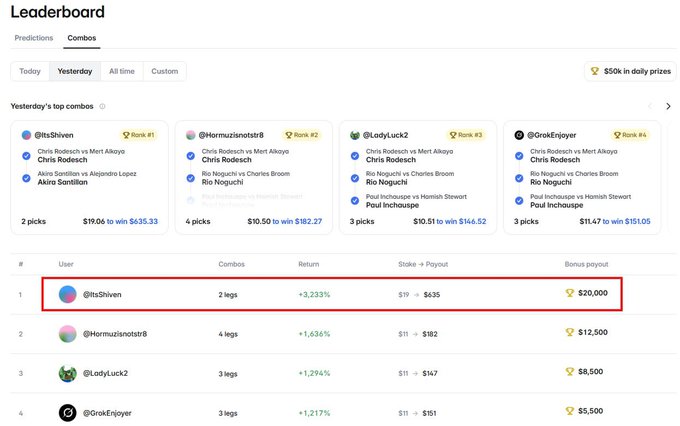Viewport: 680px width, 426px height.
Task: Click the trophy icon next to $8,500
Action: click(x=570, y=372)
